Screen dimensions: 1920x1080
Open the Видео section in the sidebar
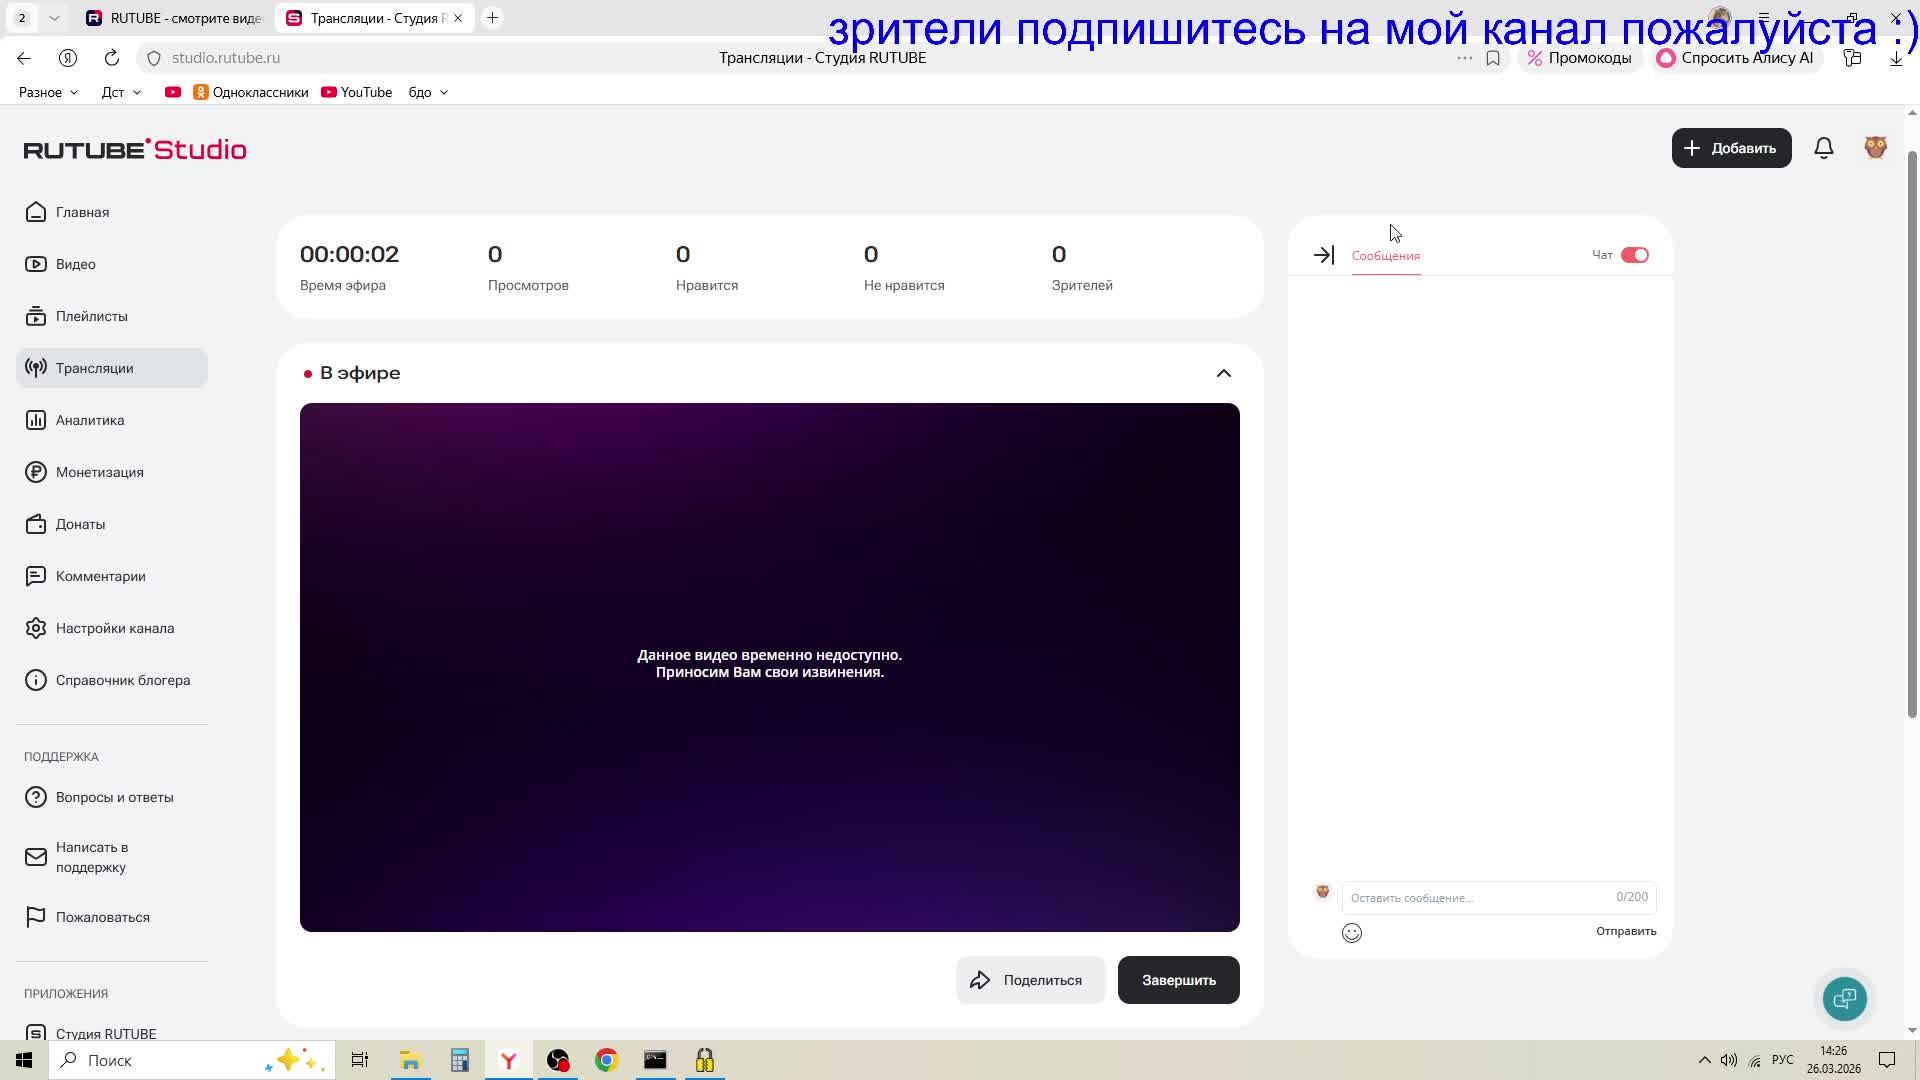[74, 264]
